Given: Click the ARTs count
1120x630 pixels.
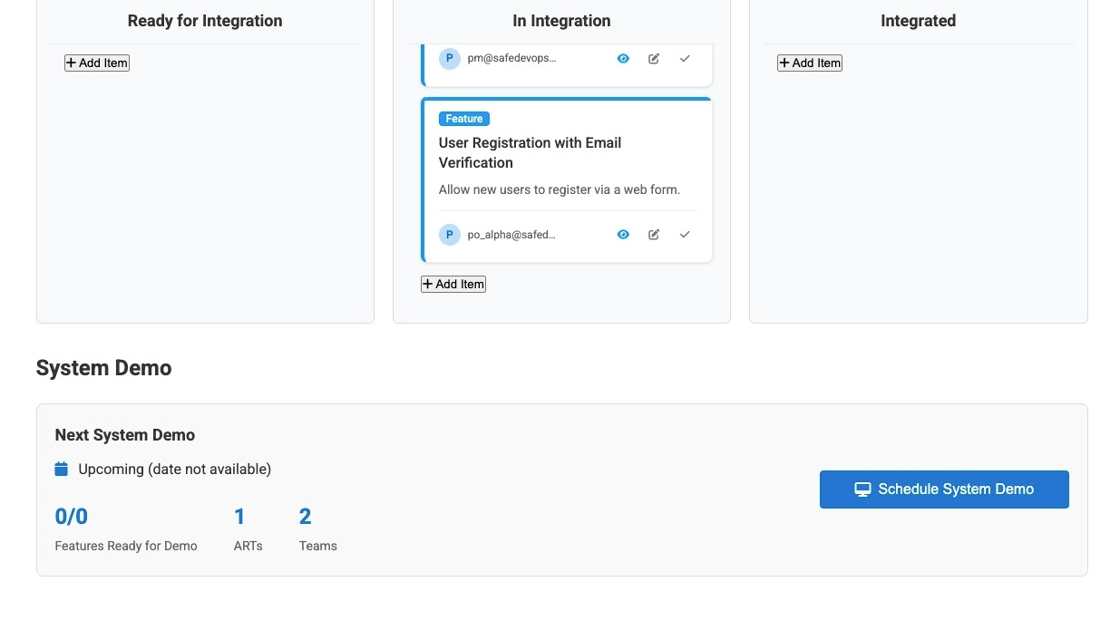Looking at the screenshot, I should pos(239,516).
